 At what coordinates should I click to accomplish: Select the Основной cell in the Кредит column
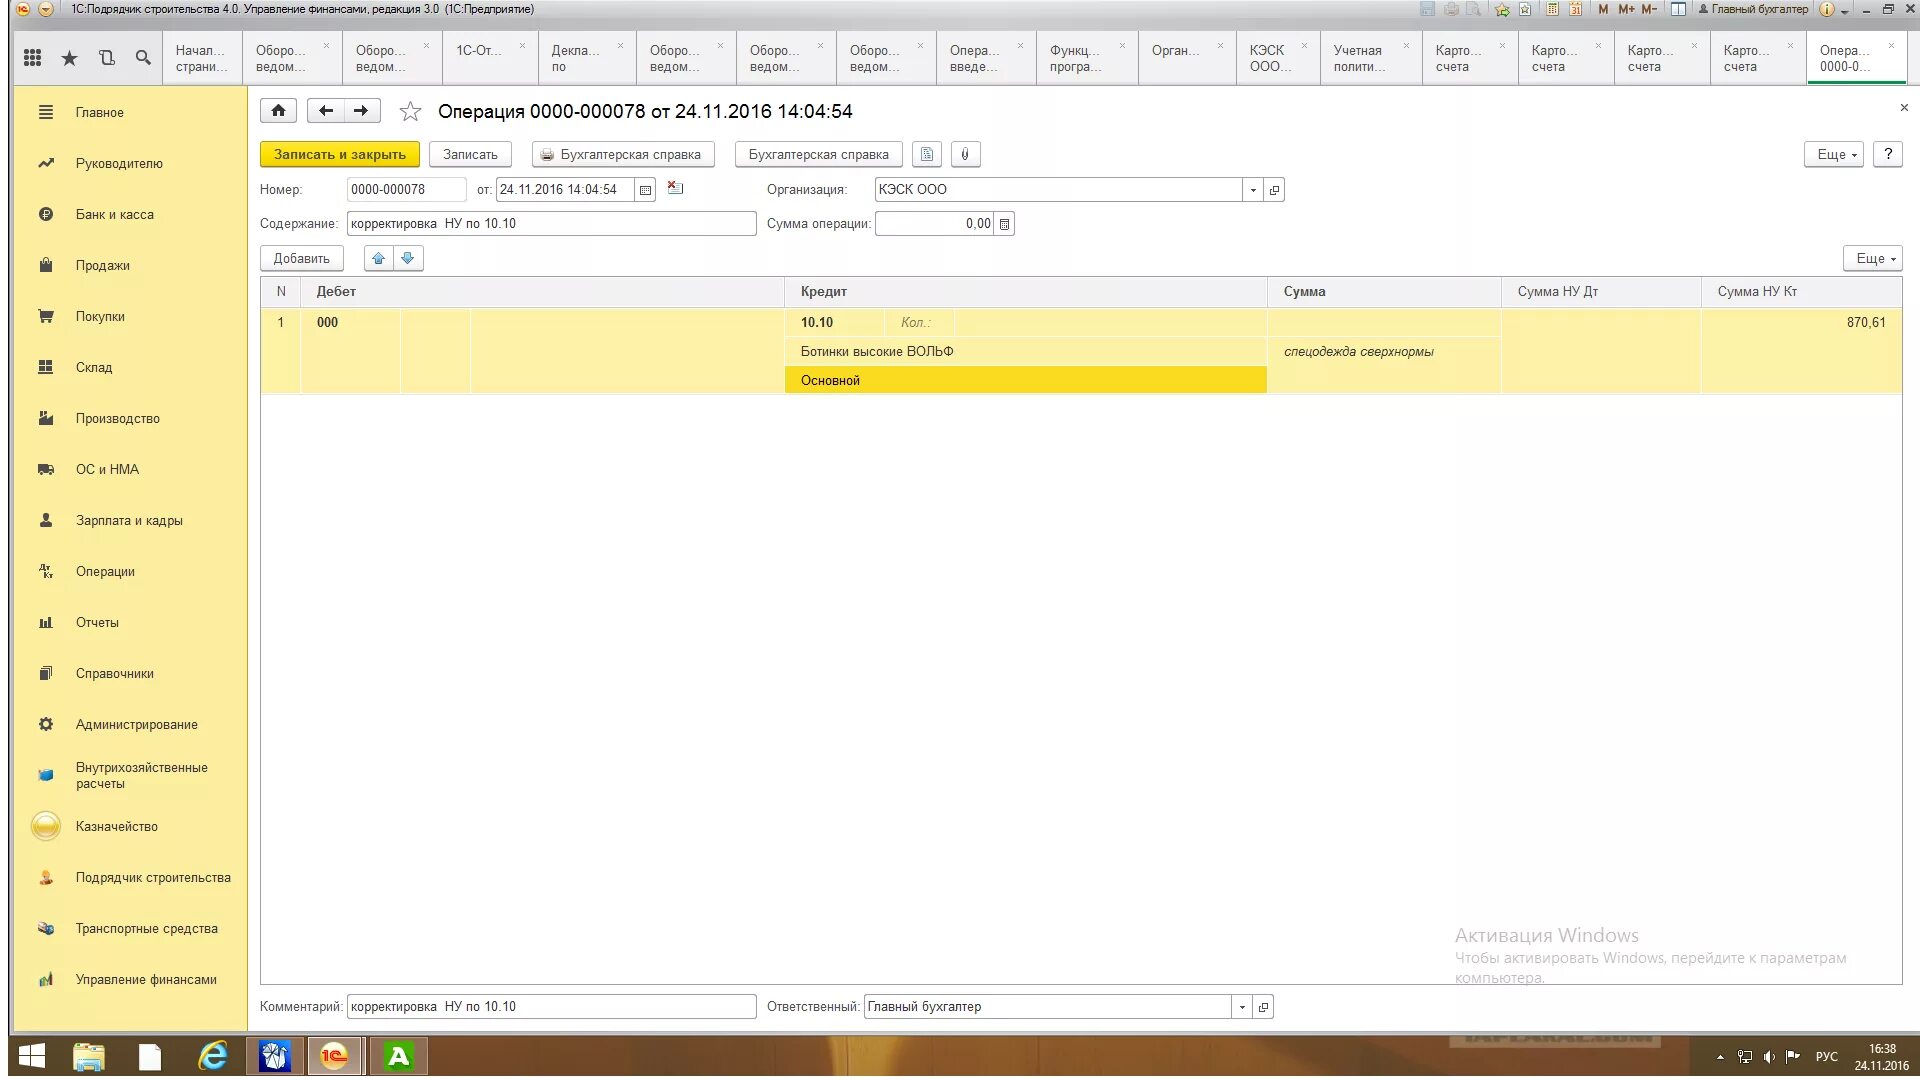[x=1025, y=381]
